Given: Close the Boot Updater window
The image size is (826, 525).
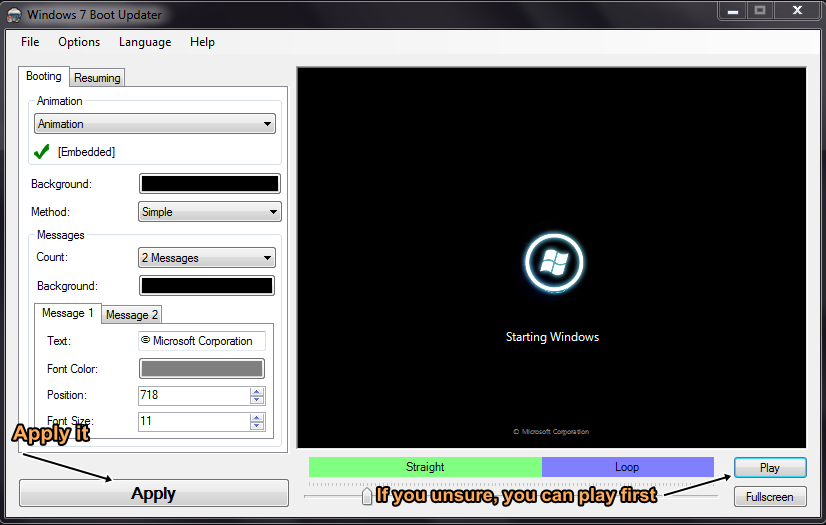Looking at the screenshot, I should pos(798,11).
